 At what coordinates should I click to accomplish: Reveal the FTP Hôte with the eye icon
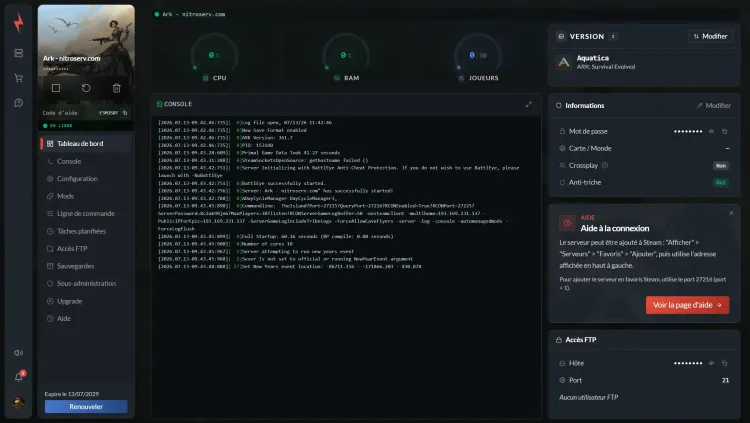[711, 363]
